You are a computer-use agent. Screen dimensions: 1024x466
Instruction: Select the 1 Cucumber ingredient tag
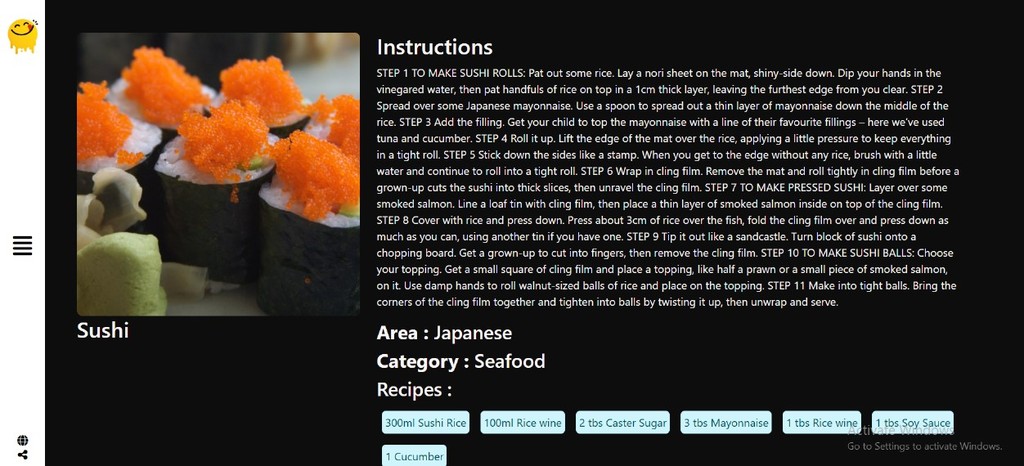(x=414, y=456)
